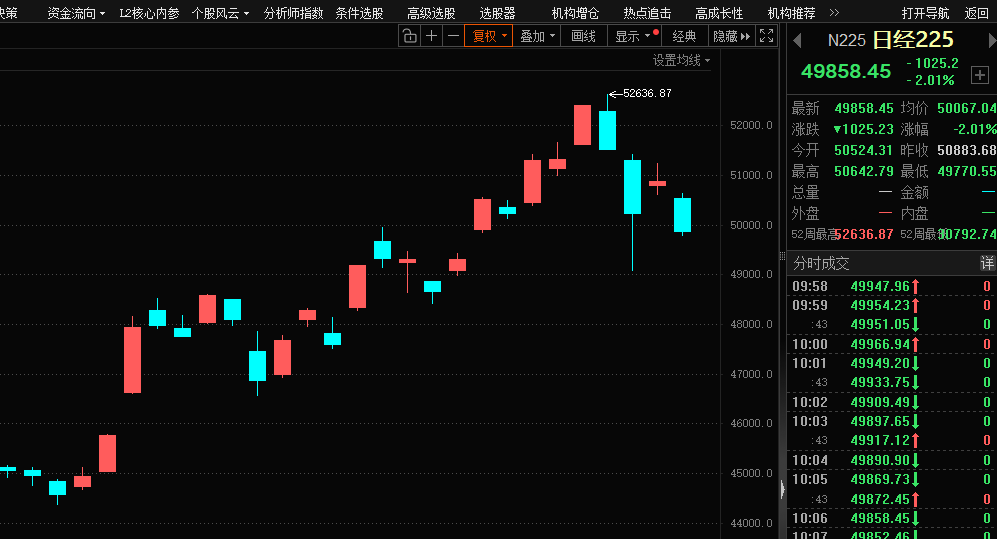Enter fullscreen chart view icon

767,36
